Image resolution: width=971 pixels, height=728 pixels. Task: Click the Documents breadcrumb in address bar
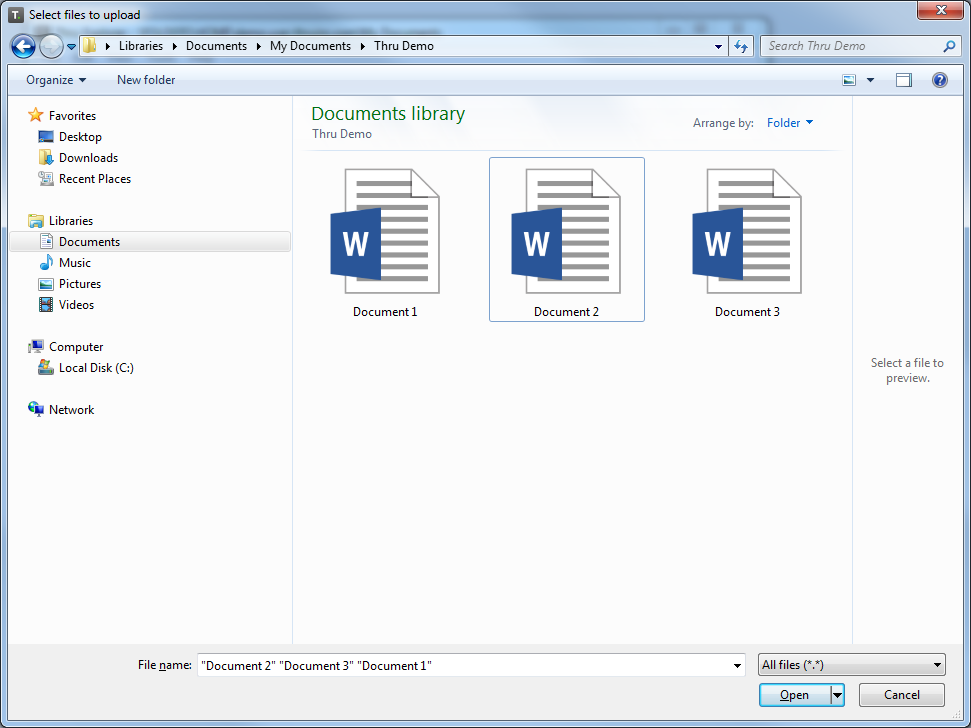[x=216, y=46]
